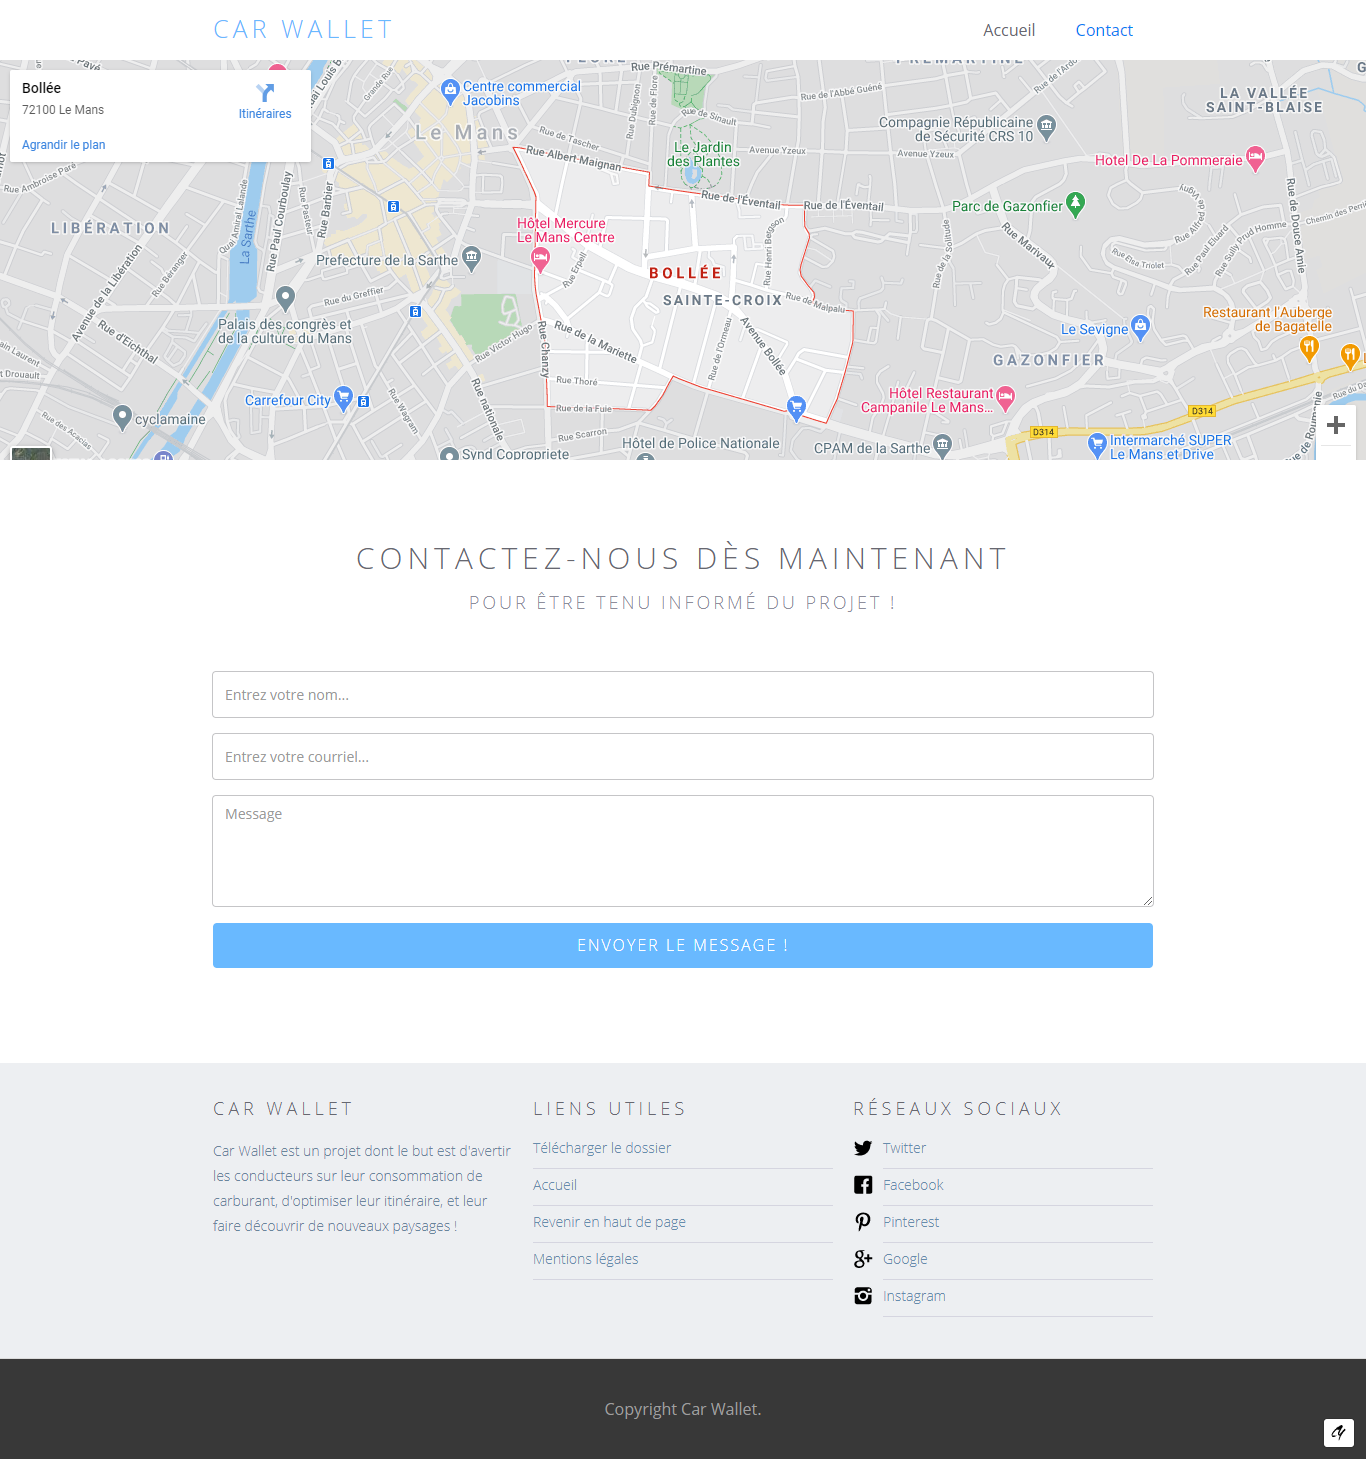Send the form with Envoyer le message
Screen dimensions: 1366x1459
(x=683, y=945)
